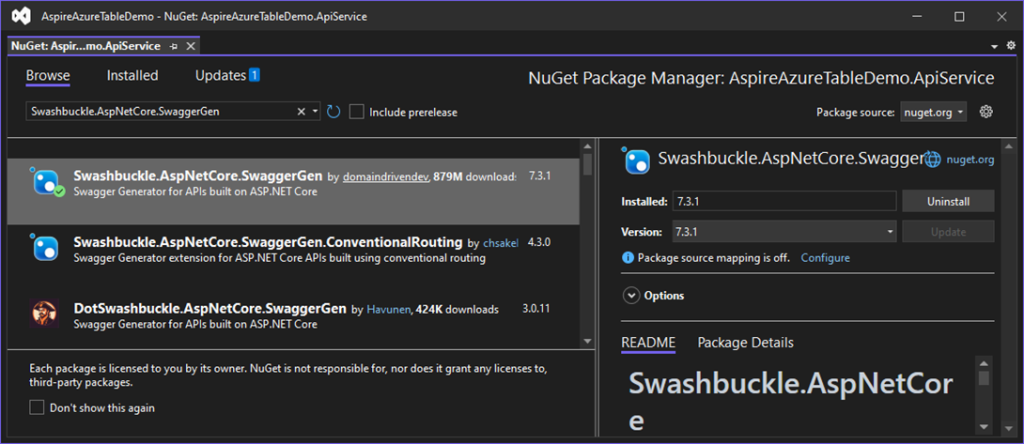Click the disabled Update button

coord(948,232)
